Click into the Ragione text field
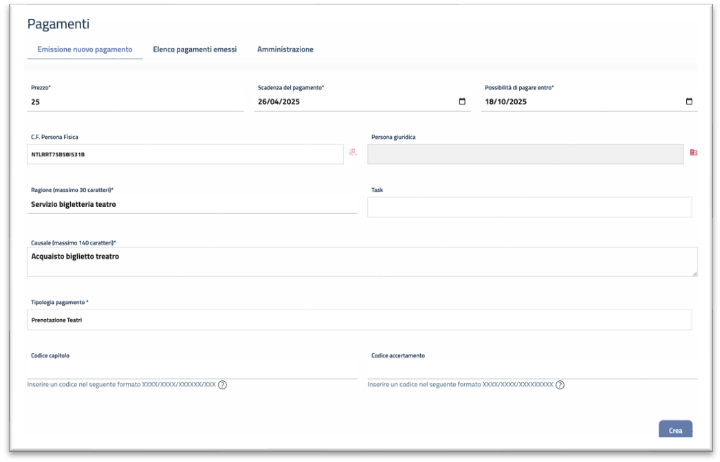Viewport: 720px width, 462px height. tap(192, 204)
